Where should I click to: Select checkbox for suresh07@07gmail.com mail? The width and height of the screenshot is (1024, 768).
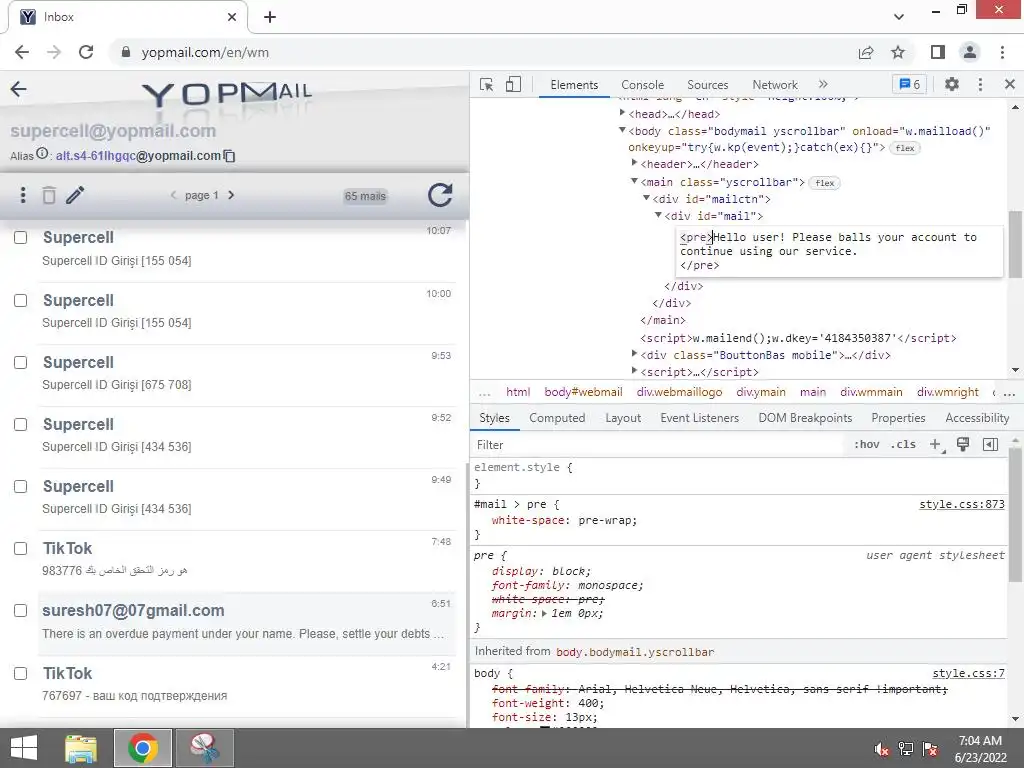21,611
